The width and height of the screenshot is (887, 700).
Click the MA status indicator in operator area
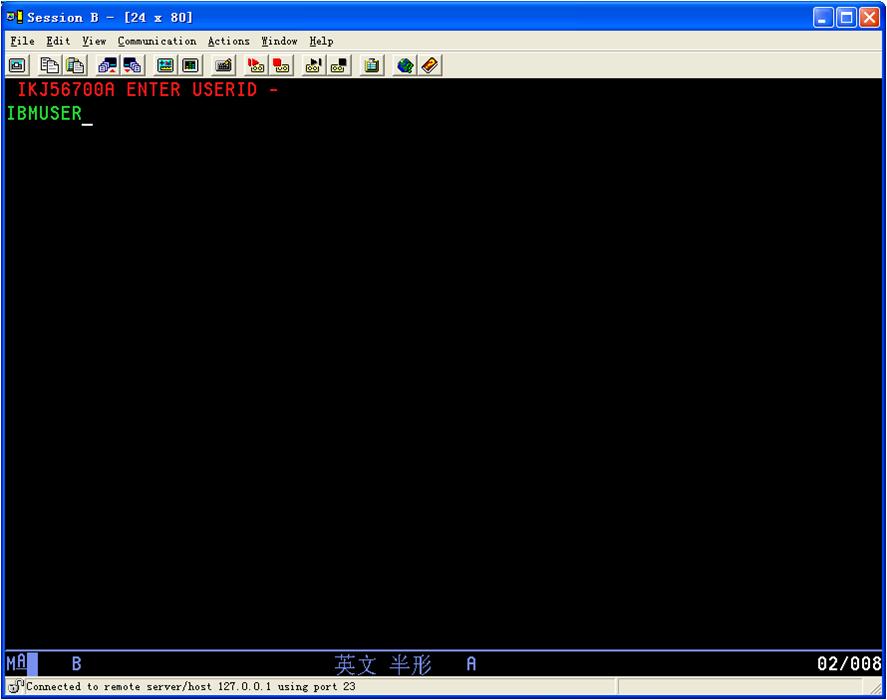16,663
